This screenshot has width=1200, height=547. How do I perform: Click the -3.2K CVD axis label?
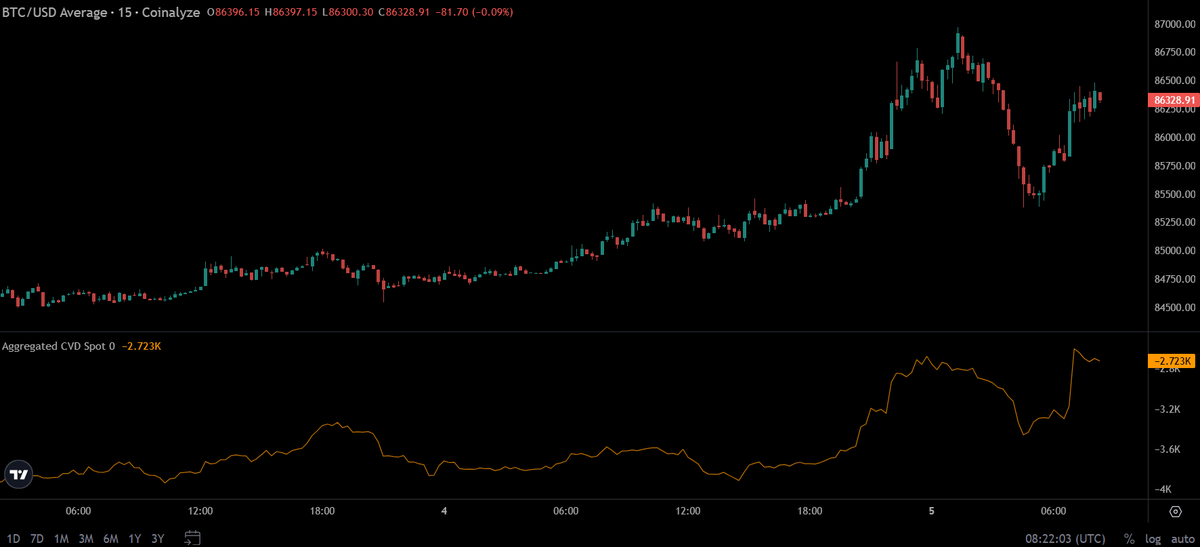point(1169,410)
